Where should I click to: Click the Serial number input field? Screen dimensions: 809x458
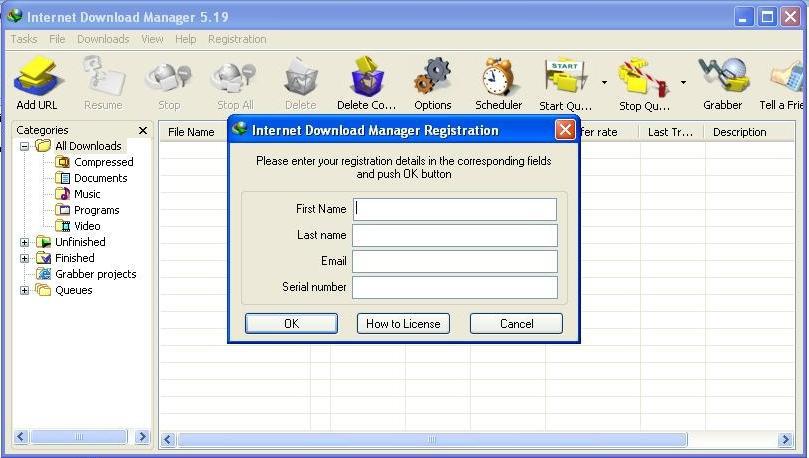[455, 287]
